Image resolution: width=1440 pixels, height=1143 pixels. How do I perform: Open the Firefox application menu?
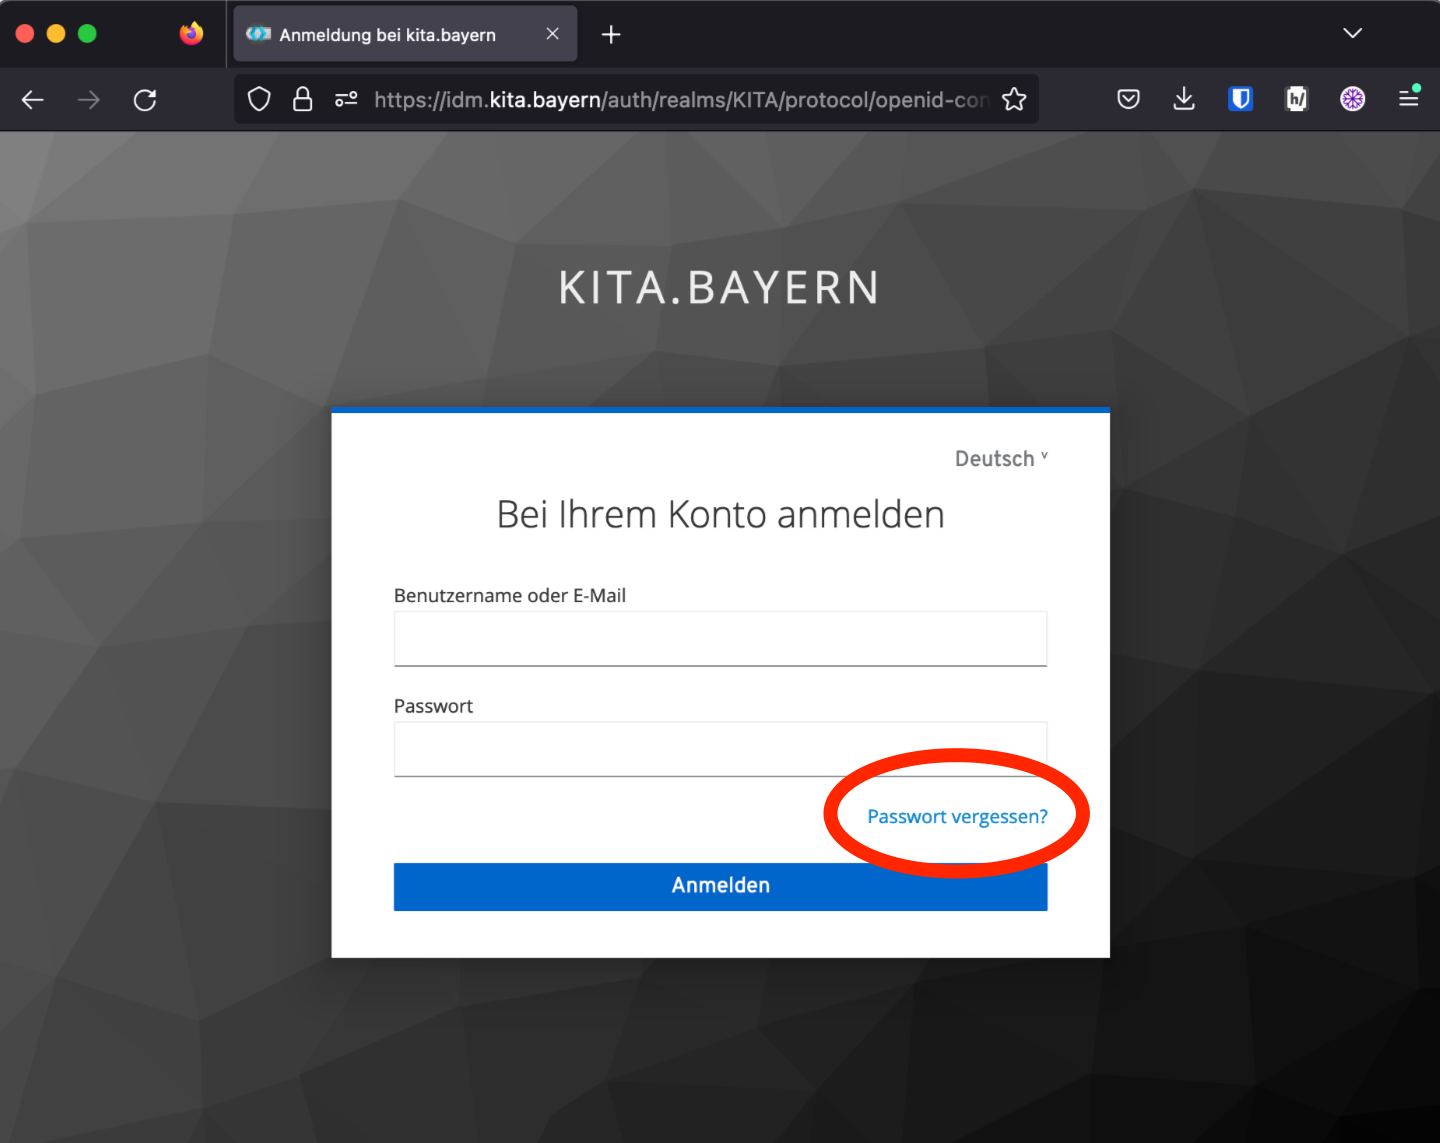point(1408,99)
